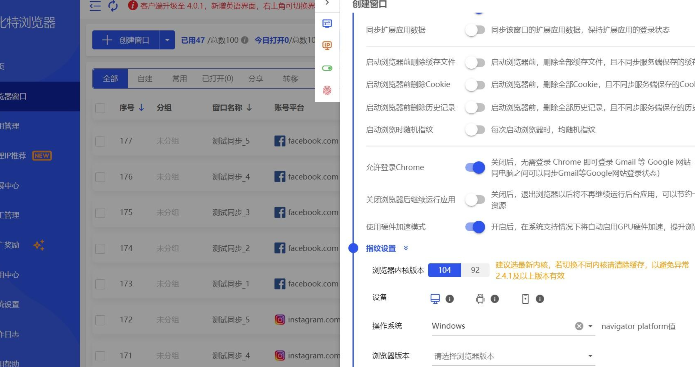The width and height of the screenshot is (695, 367).
Task: Check the checkbox for row 177
Action: (100, 141)
